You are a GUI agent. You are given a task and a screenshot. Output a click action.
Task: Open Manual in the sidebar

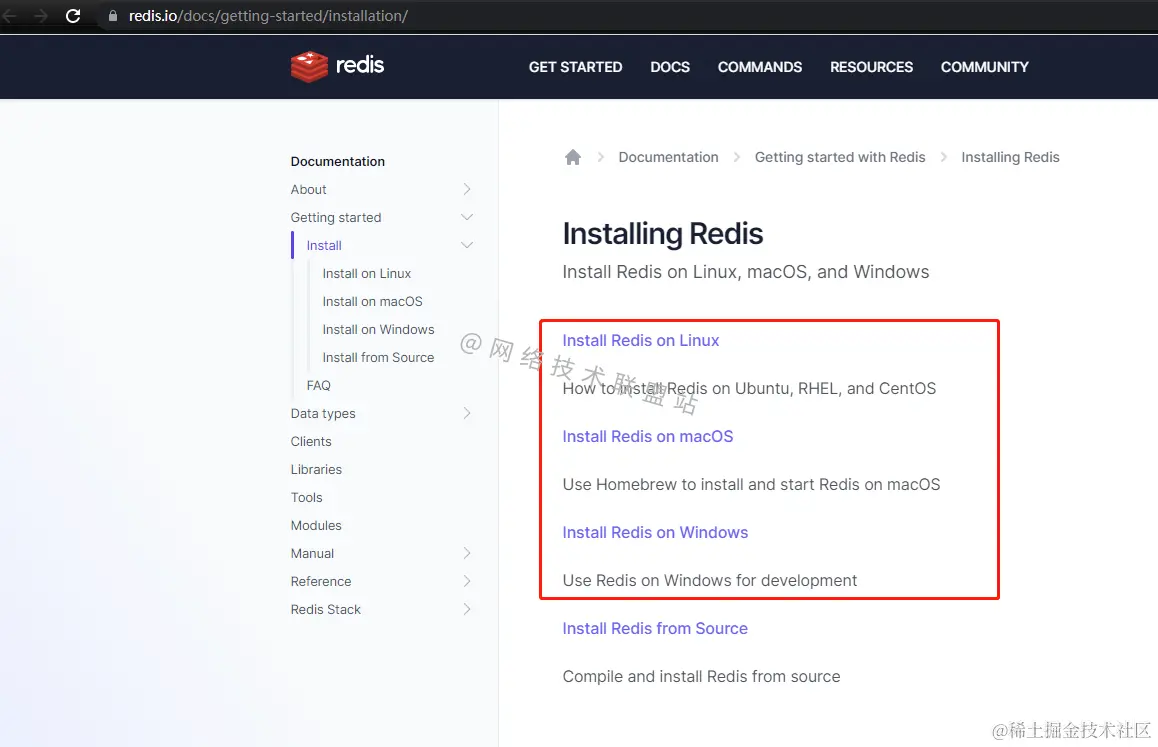pos(312,553)
